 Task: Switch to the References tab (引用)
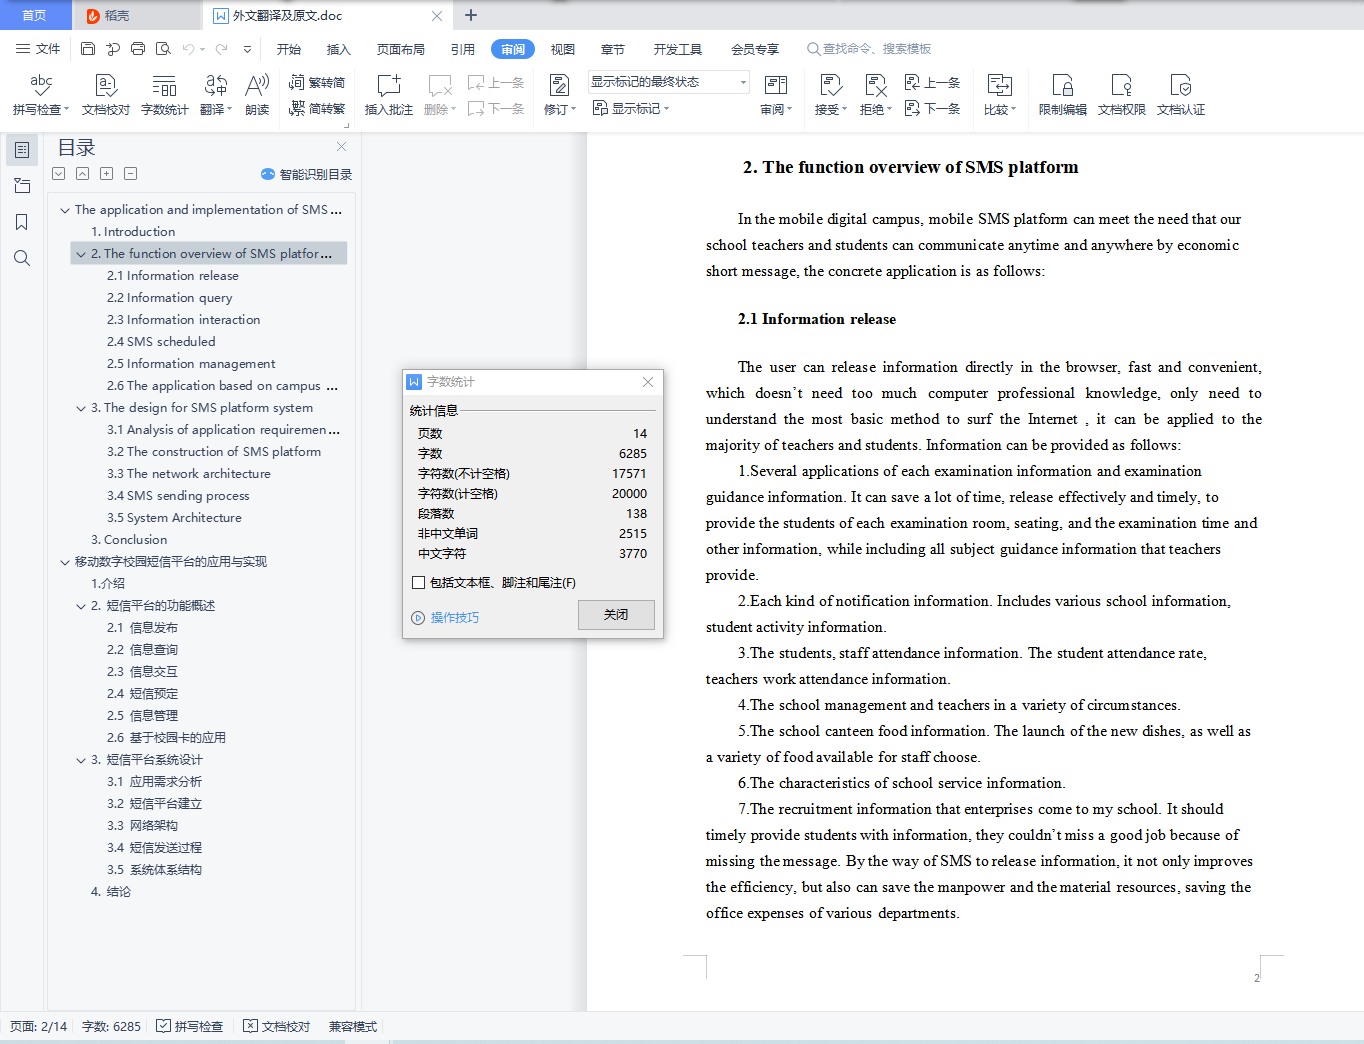coord(462,49)
